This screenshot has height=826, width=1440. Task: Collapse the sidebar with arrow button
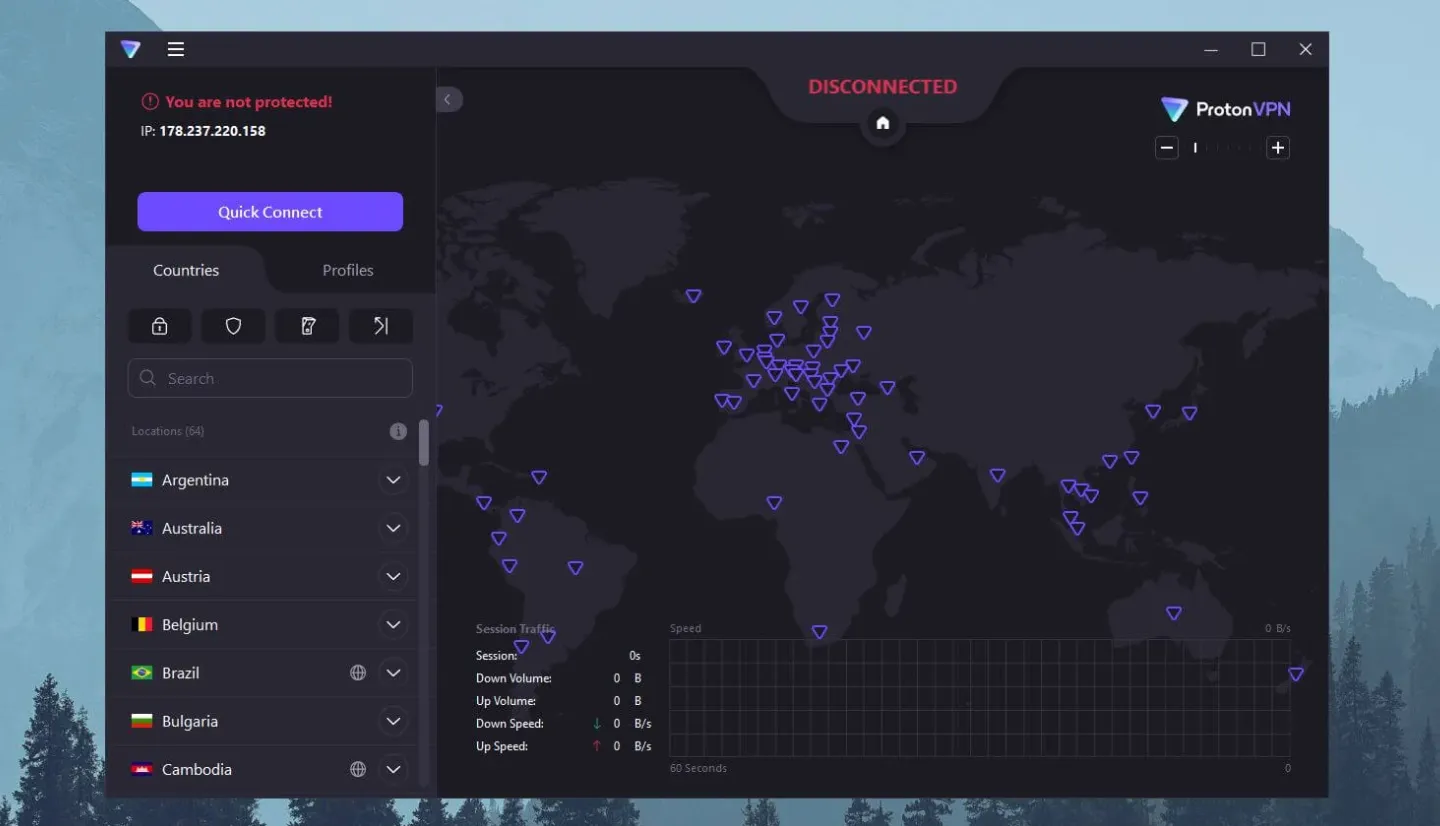coord(448,99)
